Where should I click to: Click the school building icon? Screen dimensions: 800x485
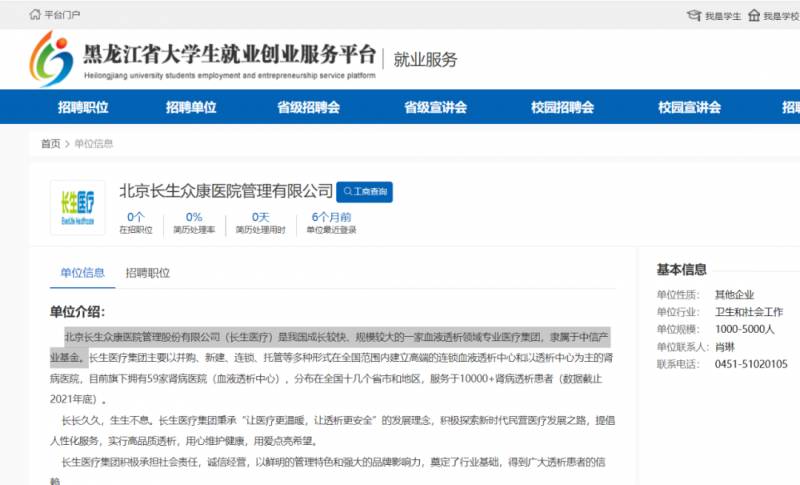point(754,15)
